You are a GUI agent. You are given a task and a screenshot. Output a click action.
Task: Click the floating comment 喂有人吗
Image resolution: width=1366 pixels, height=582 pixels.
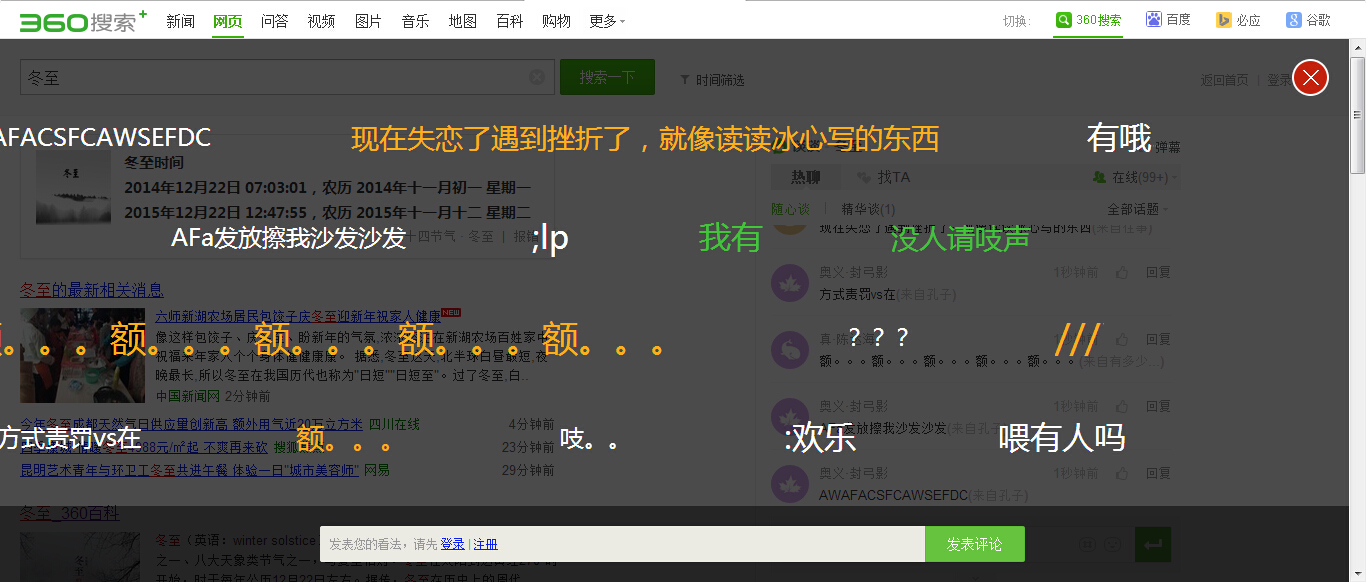[x=1062, y=438]
